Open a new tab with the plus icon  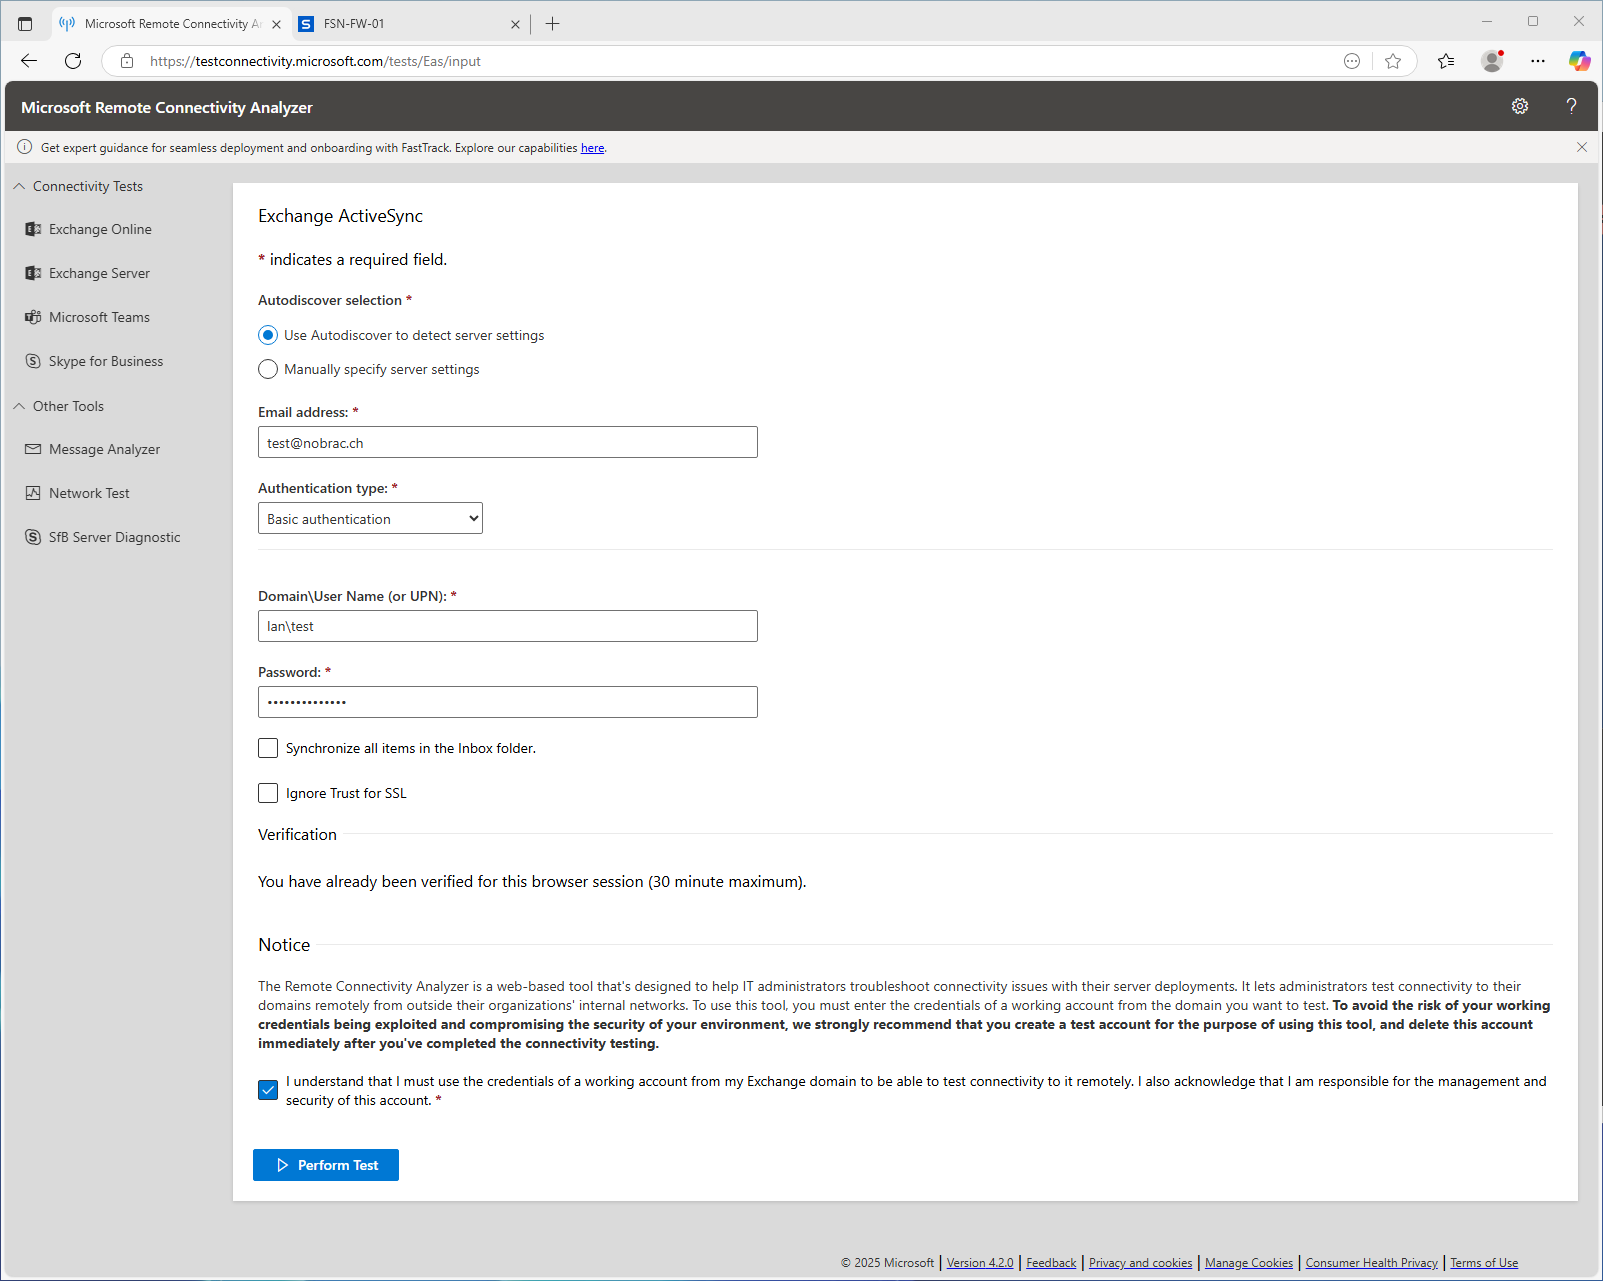tap(552, 24)
